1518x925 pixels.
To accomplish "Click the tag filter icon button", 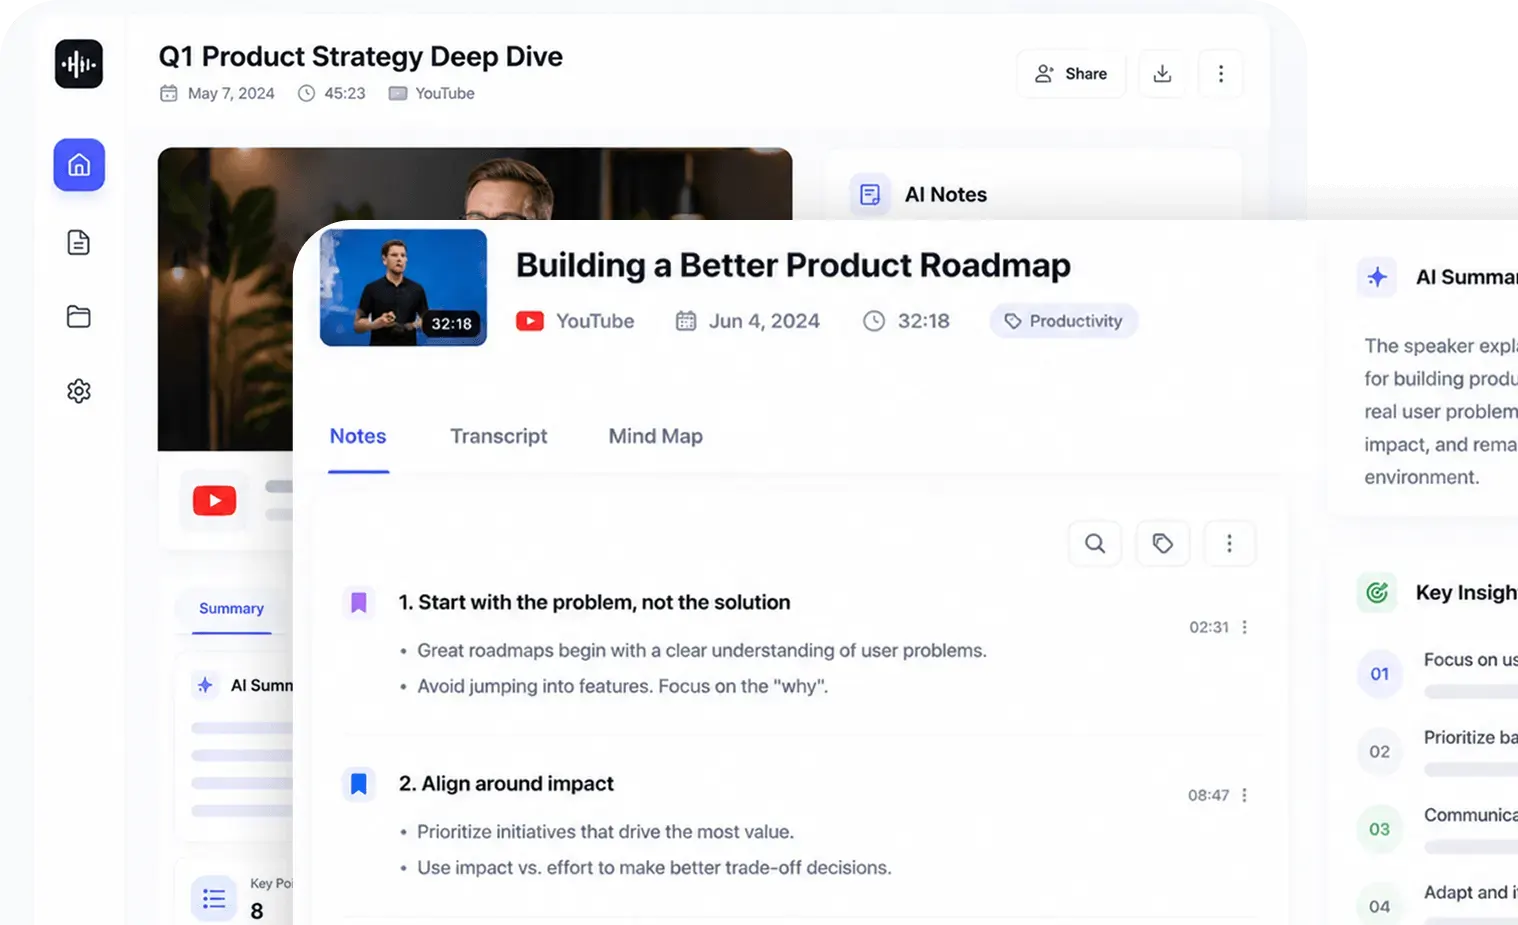I will [1162, 543].
